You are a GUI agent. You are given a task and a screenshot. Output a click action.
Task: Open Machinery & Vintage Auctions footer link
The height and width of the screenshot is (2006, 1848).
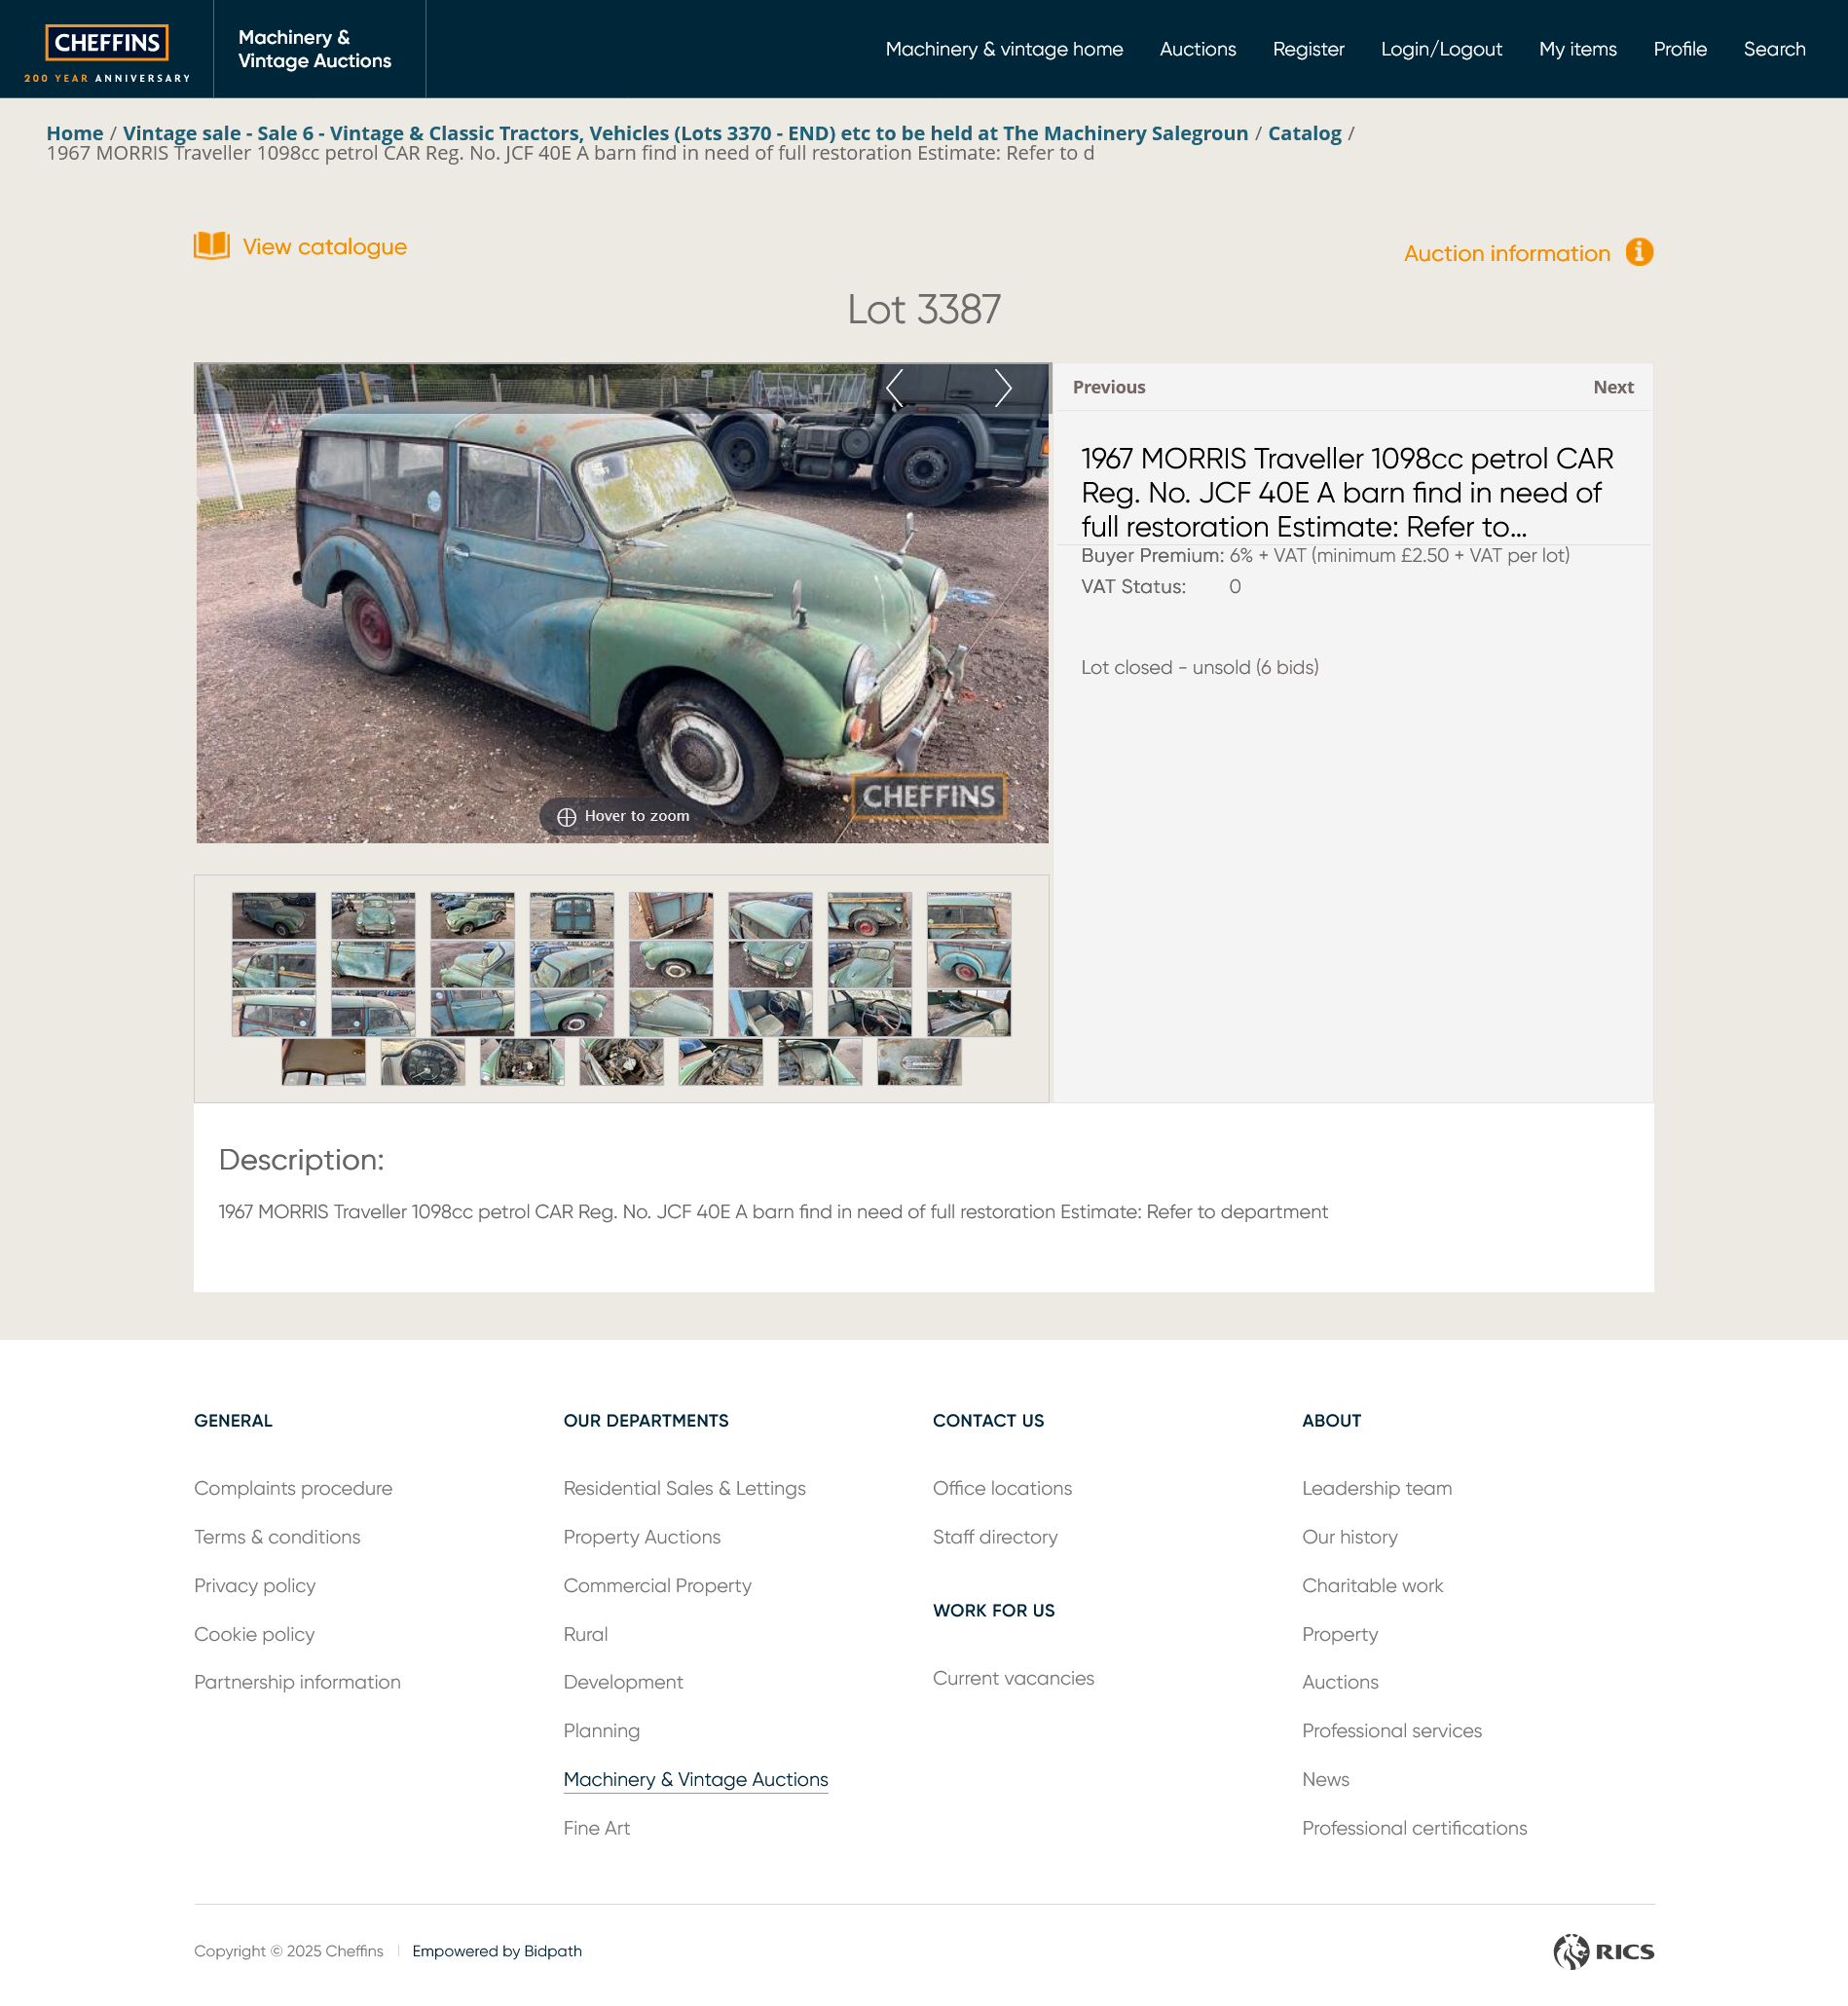(x=695, y=1779)
